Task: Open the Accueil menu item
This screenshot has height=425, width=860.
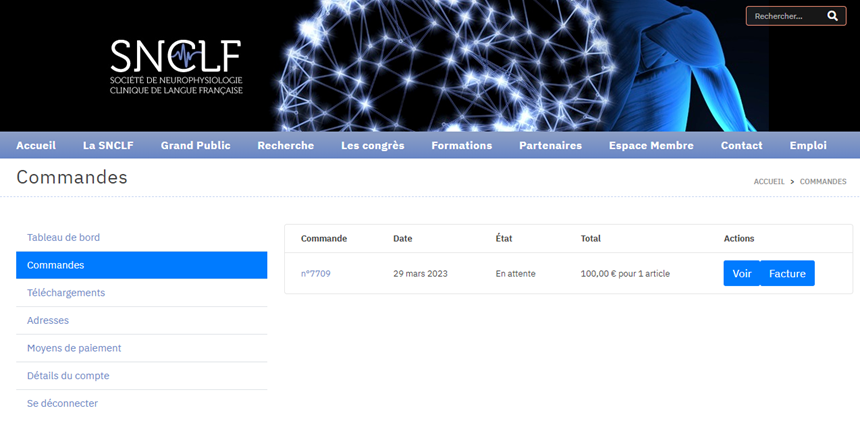Action: click(36, 145)
